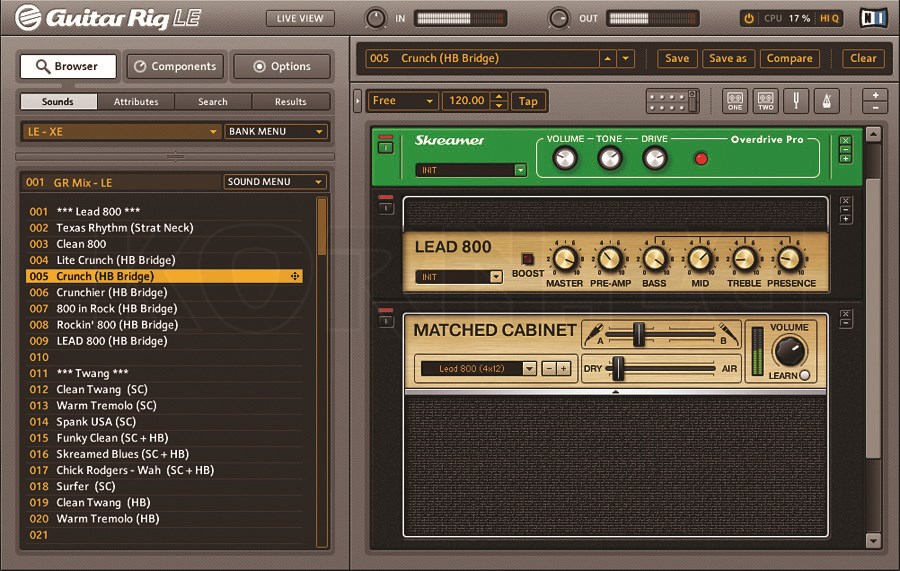The height and width of the screenshot is (571, 900).
Task: Click the Tap tempo button
Action: (528, 102)
